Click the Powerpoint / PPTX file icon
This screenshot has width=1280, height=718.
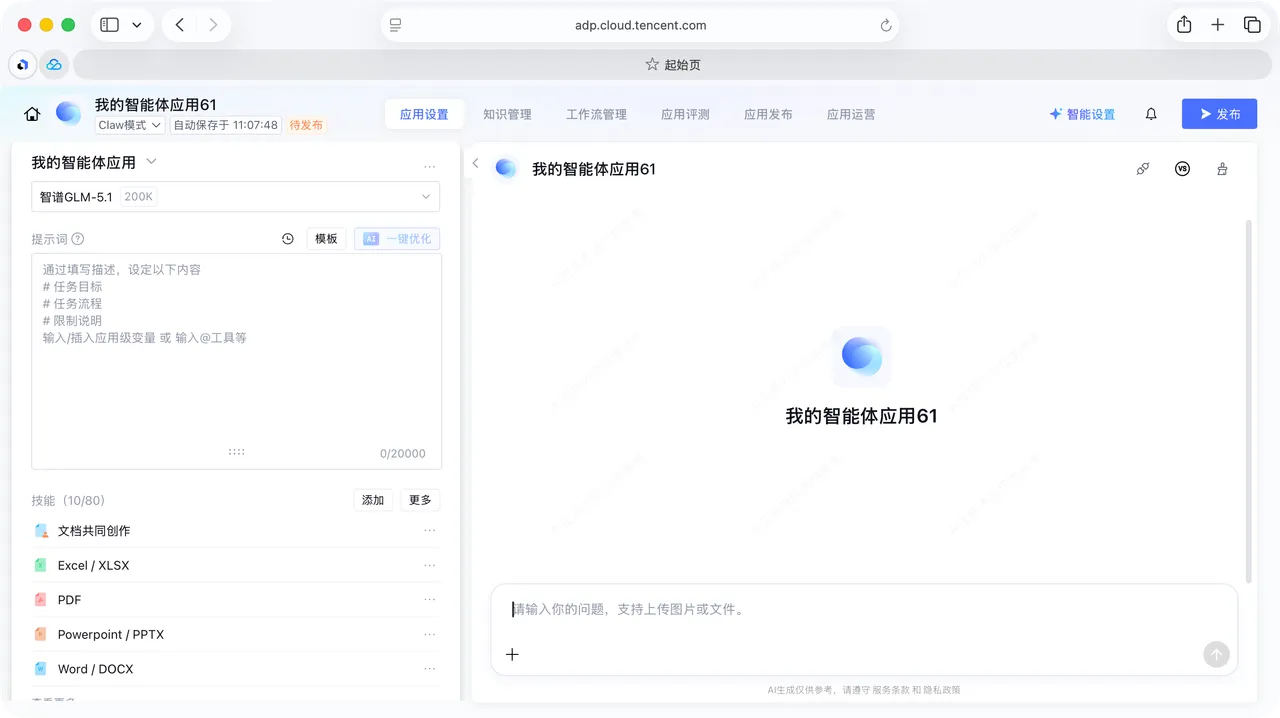point(41,634)
